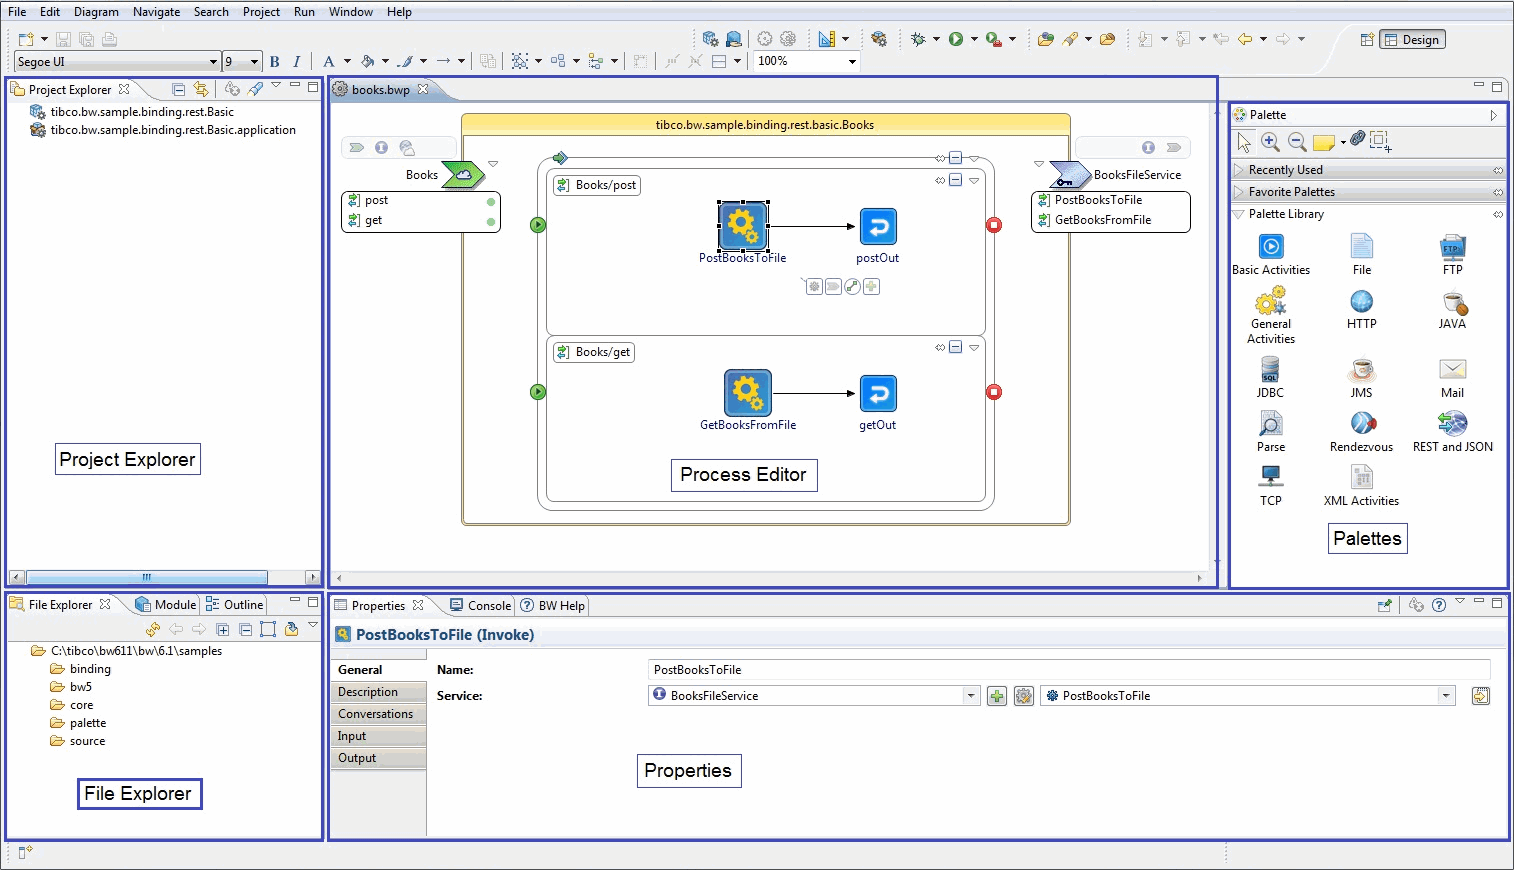
Task: Select the FTP palette icon
Action: (1452, 248)
